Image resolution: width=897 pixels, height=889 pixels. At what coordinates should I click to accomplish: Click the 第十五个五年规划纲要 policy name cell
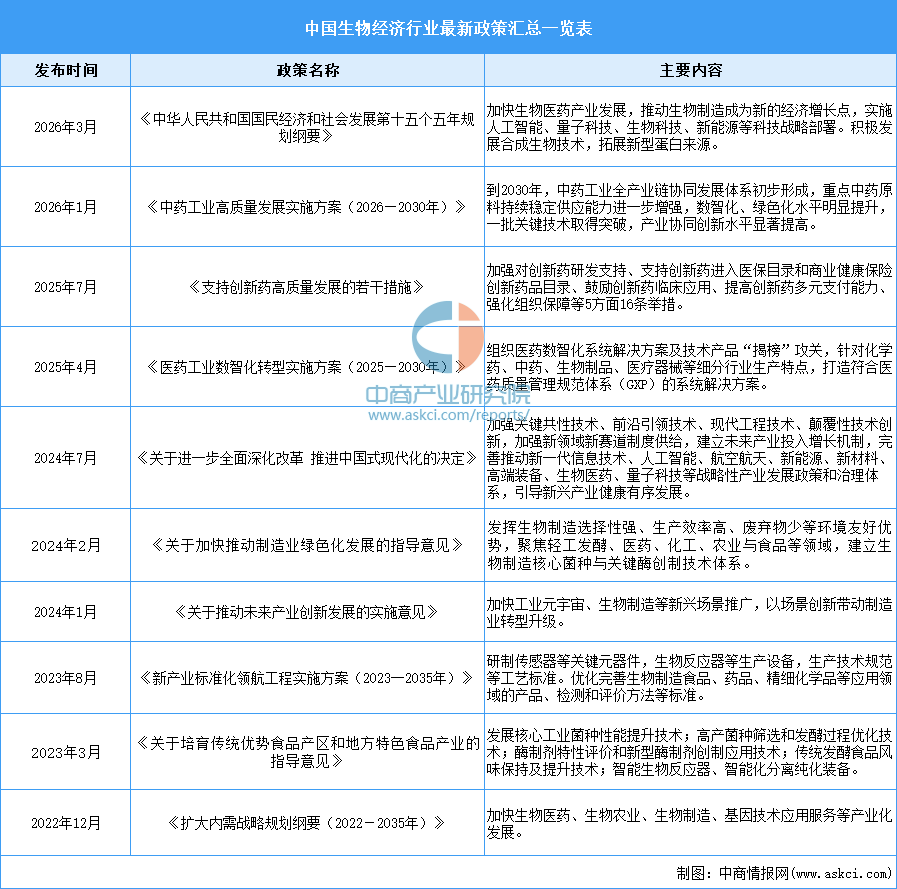(x=307, y=127)
